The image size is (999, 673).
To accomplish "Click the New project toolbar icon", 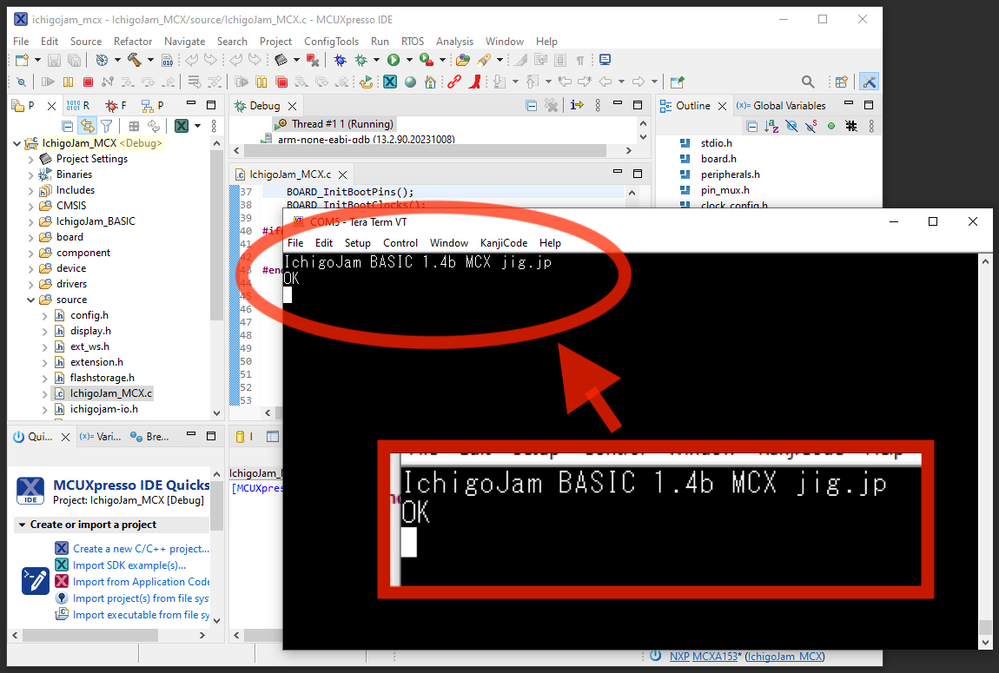I will click(x=22, y=60).
